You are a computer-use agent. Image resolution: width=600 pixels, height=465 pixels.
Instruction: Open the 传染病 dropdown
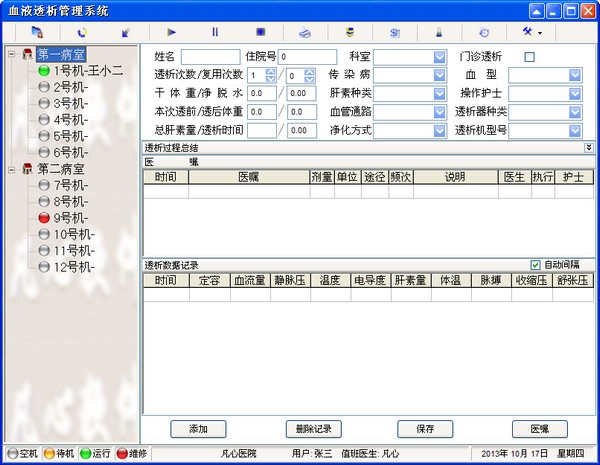tap(440, 75)
